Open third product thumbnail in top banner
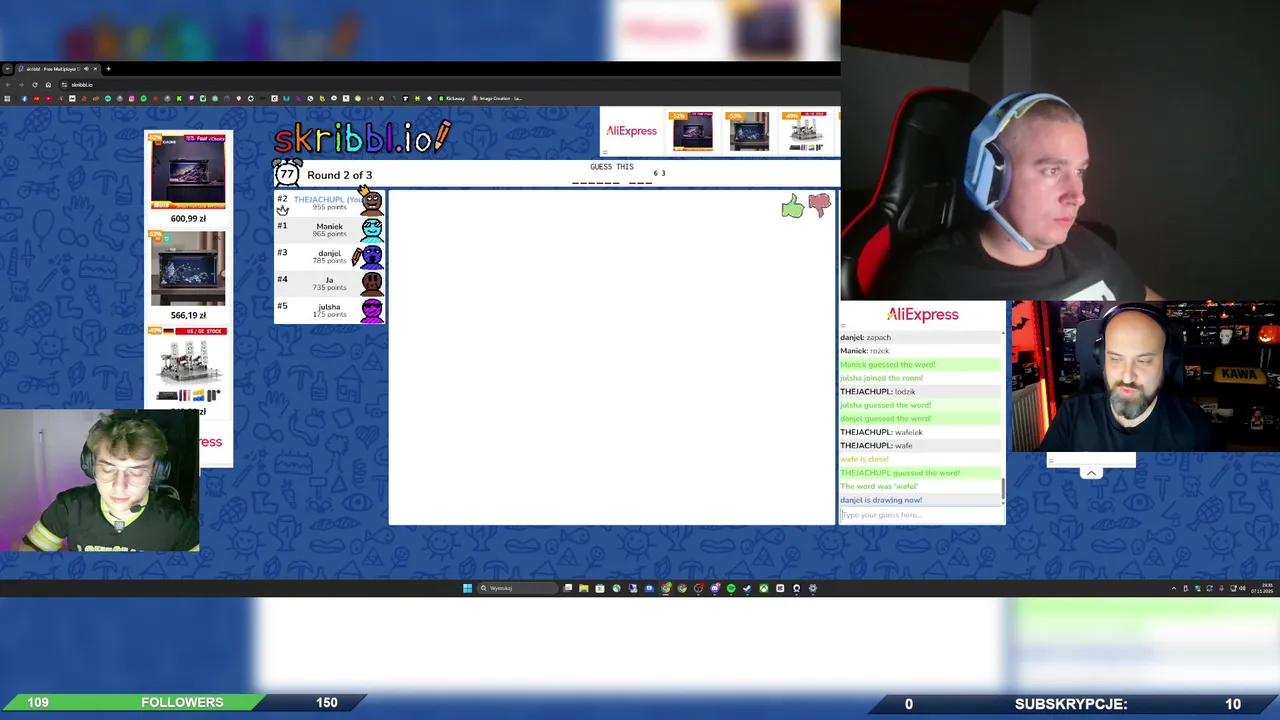The width and height of the screenshot is (1280, 720). [x=805, y=131]
